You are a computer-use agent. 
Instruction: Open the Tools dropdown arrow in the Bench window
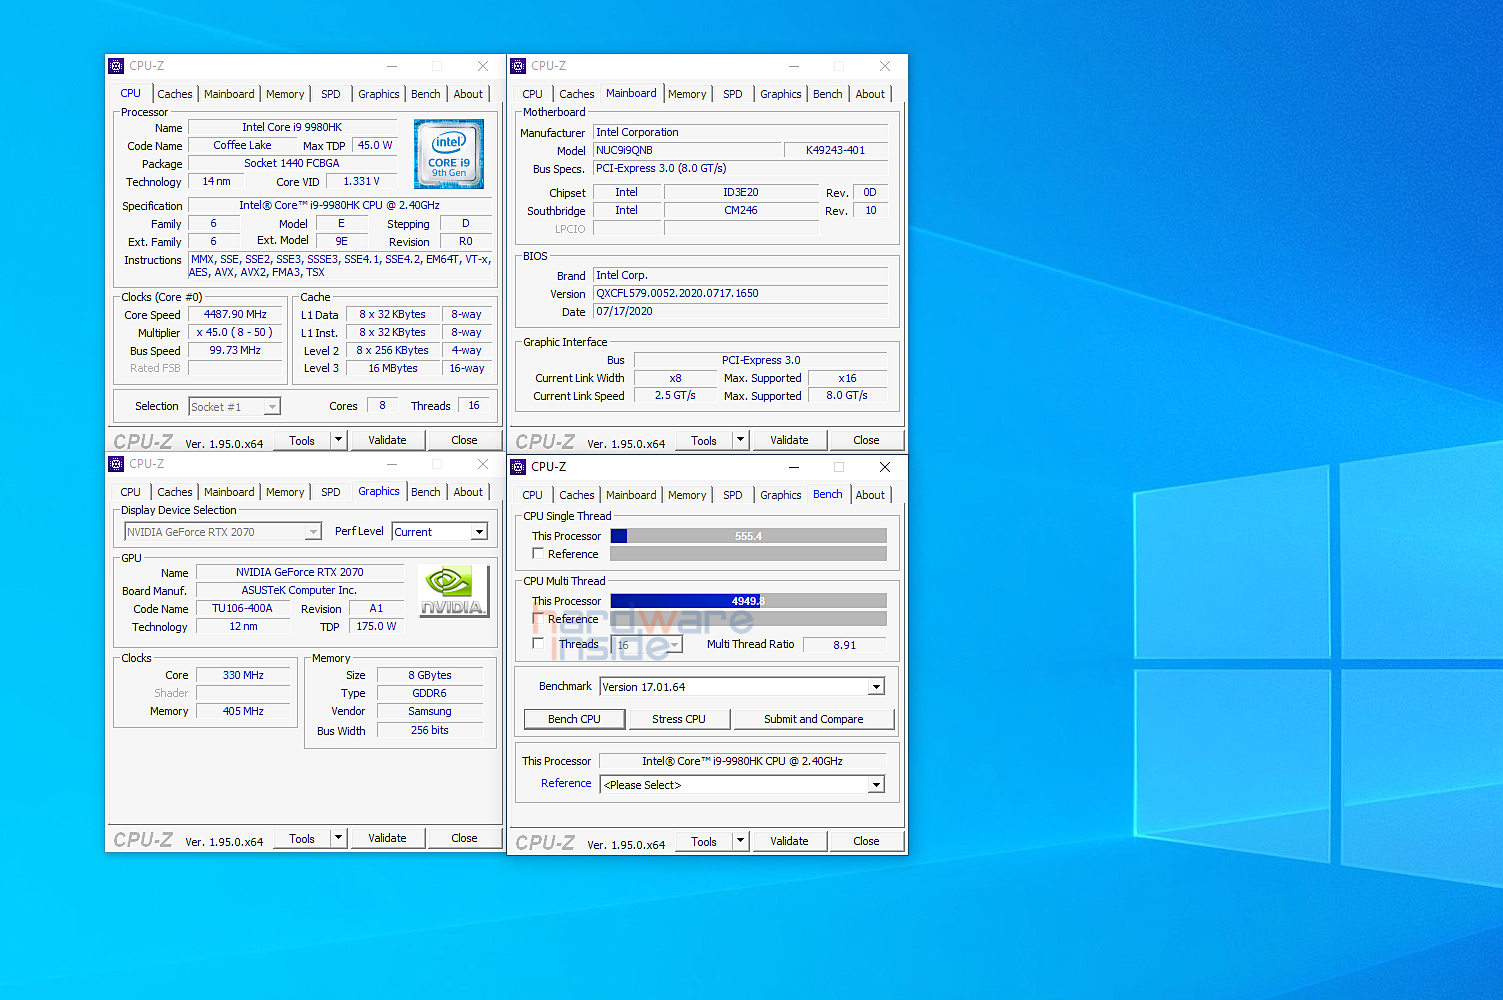tap(740, 840)
